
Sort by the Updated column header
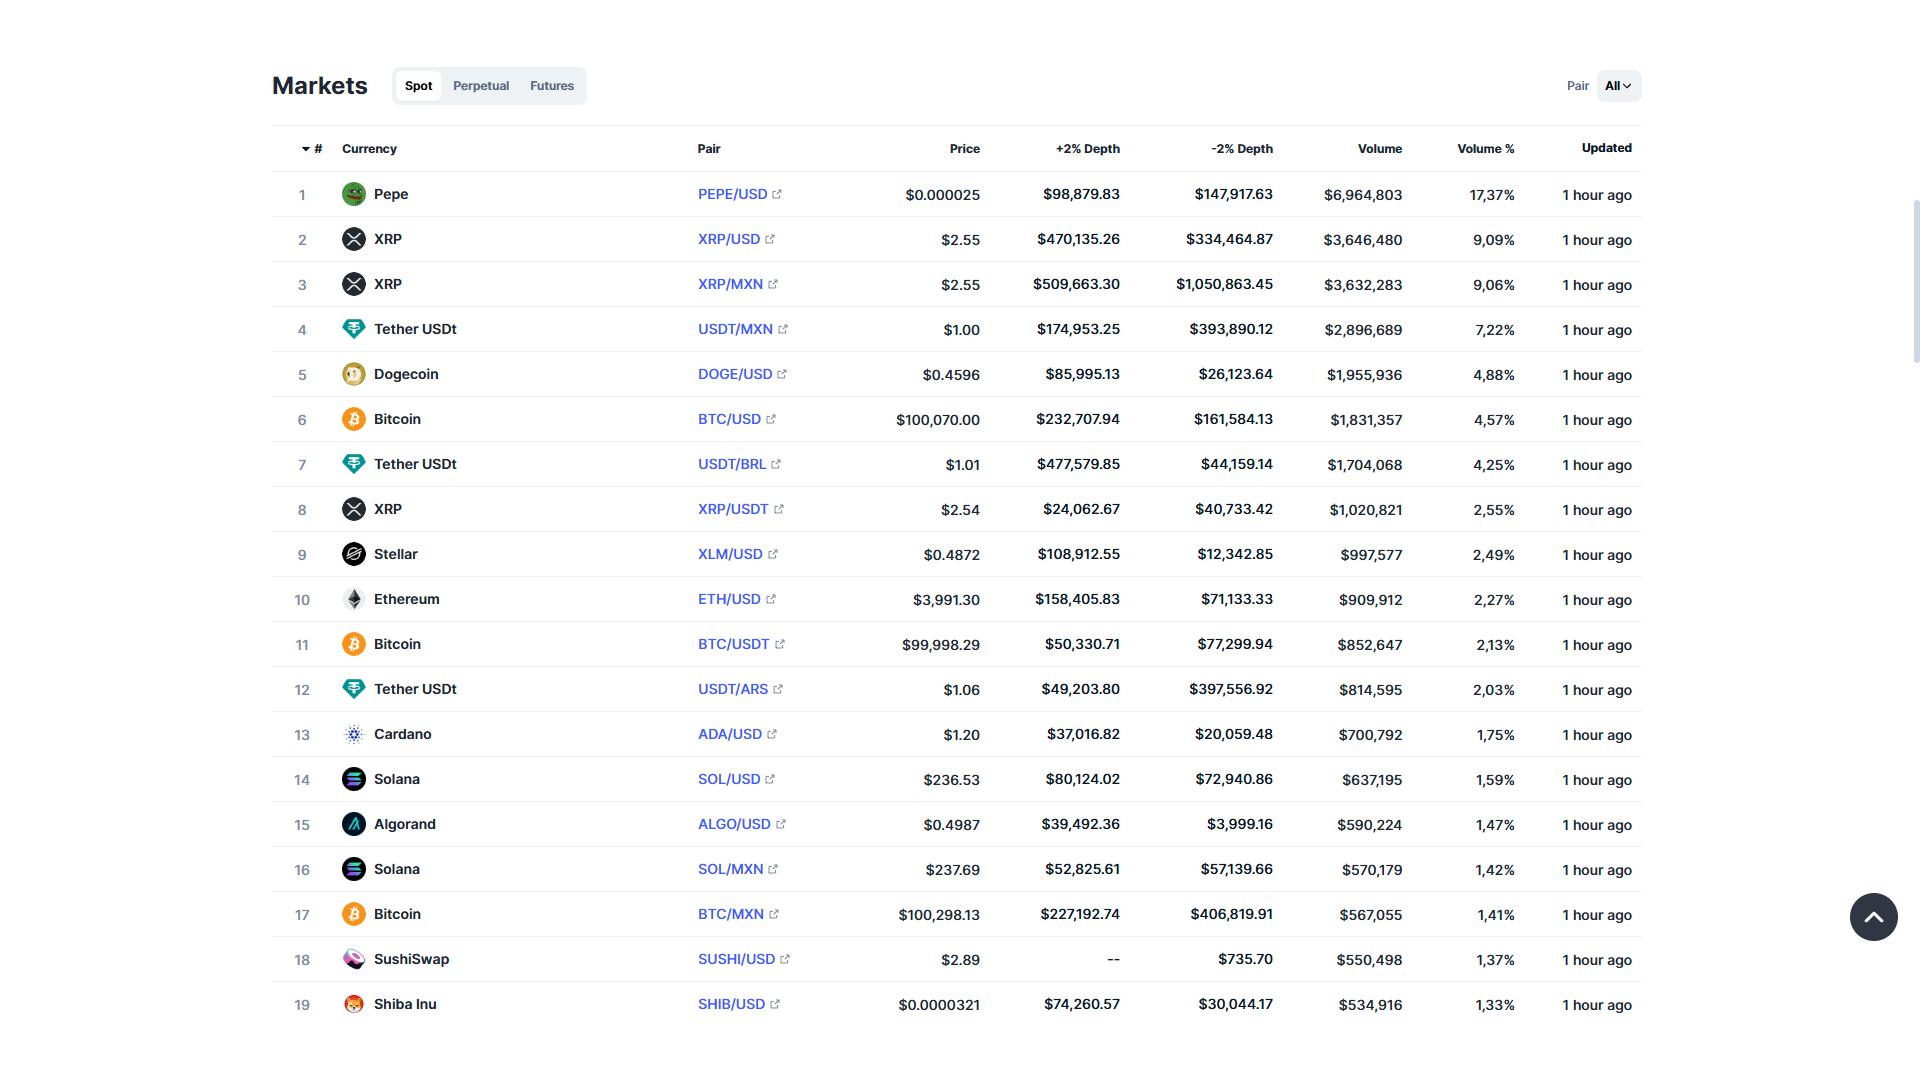(x=1606, y=148)
